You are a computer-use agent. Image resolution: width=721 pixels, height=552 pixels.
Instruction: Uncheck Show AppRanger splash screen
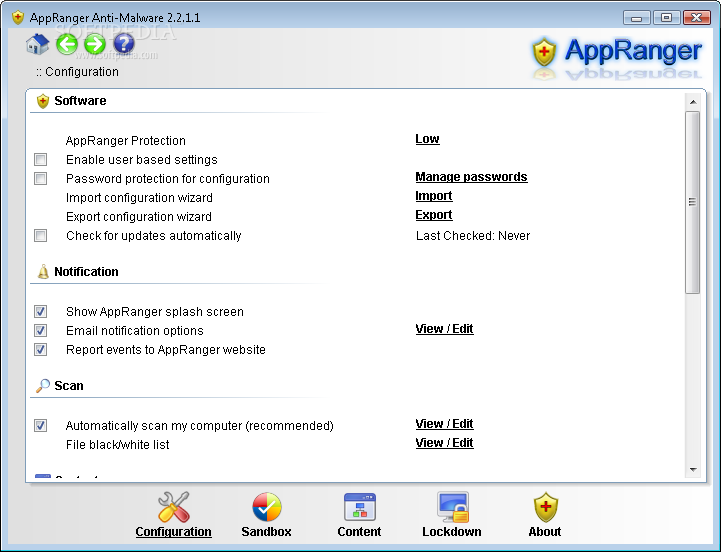click(x=40, y=311)
